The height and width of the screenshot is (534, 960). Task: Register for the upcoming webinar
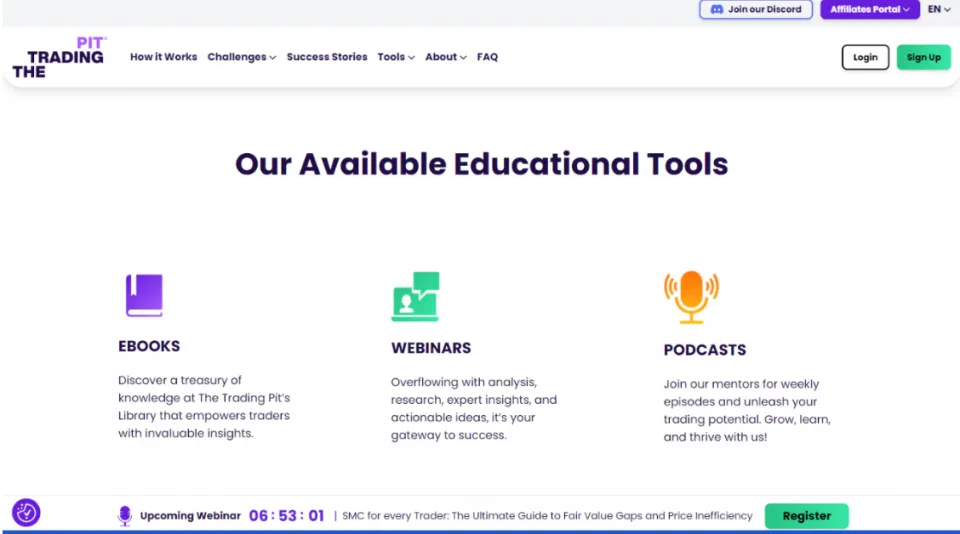806,516
